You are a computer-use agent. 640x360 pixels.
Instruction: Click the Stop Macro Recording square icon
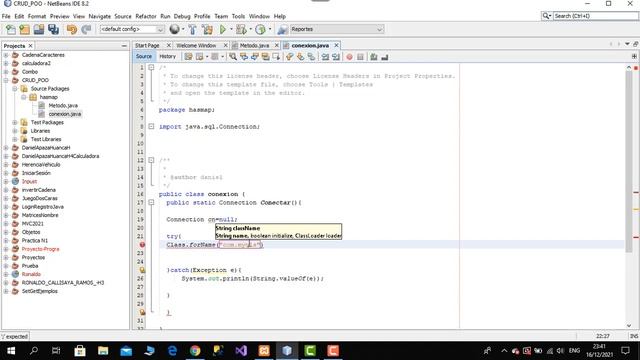point(360,57)
